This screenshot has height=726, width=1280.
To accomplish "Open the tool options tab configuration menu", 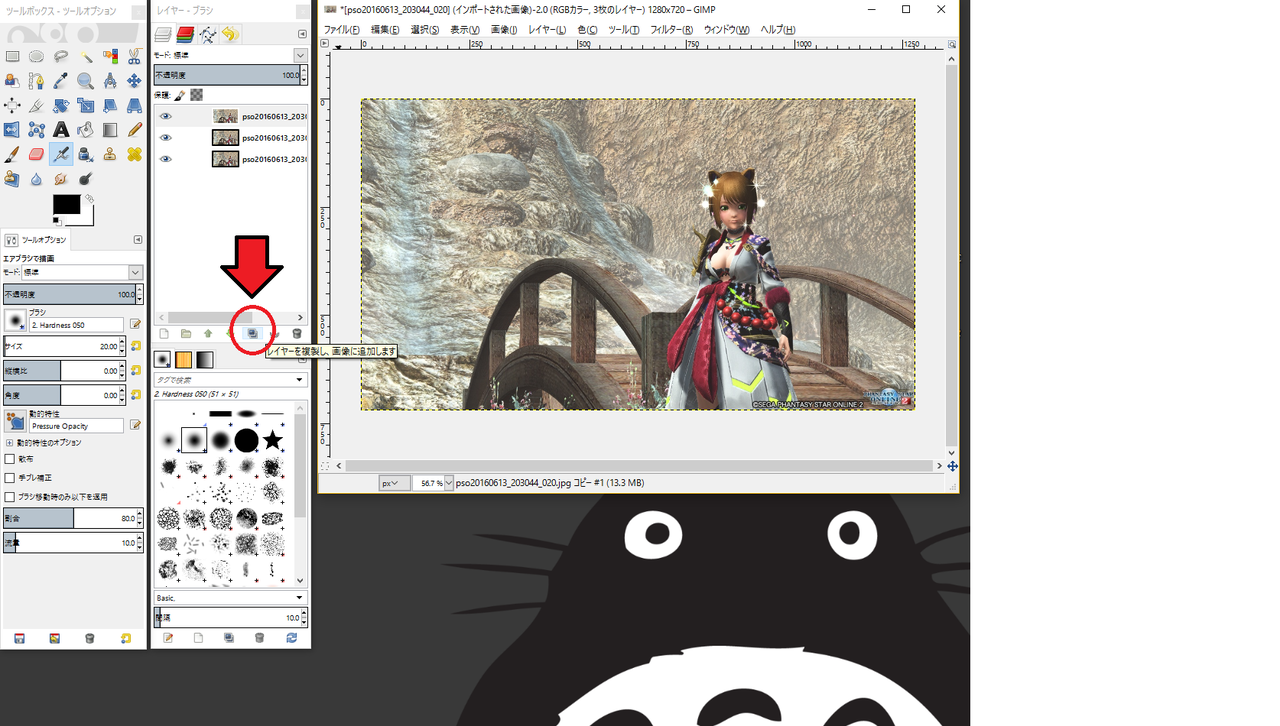I will coord(138,240).
